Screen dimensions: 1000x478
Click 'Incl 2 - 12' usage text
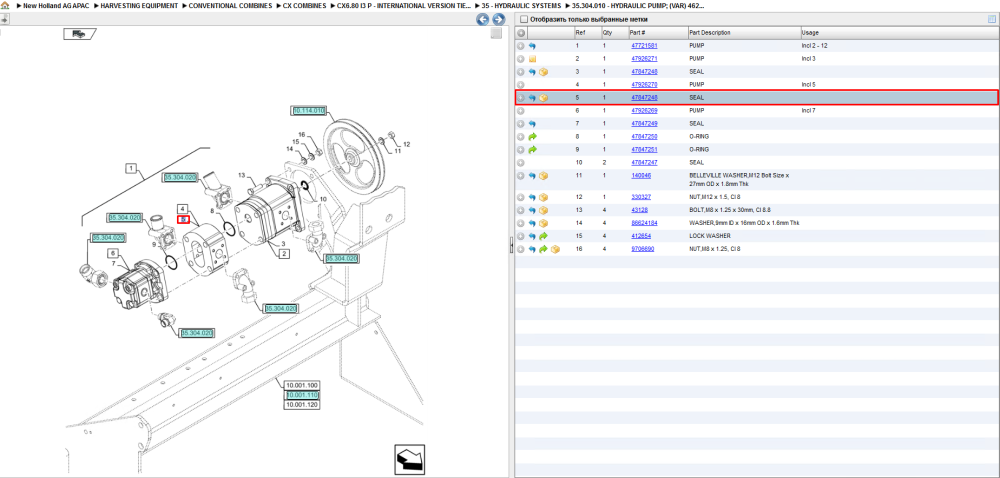(815, 46)
